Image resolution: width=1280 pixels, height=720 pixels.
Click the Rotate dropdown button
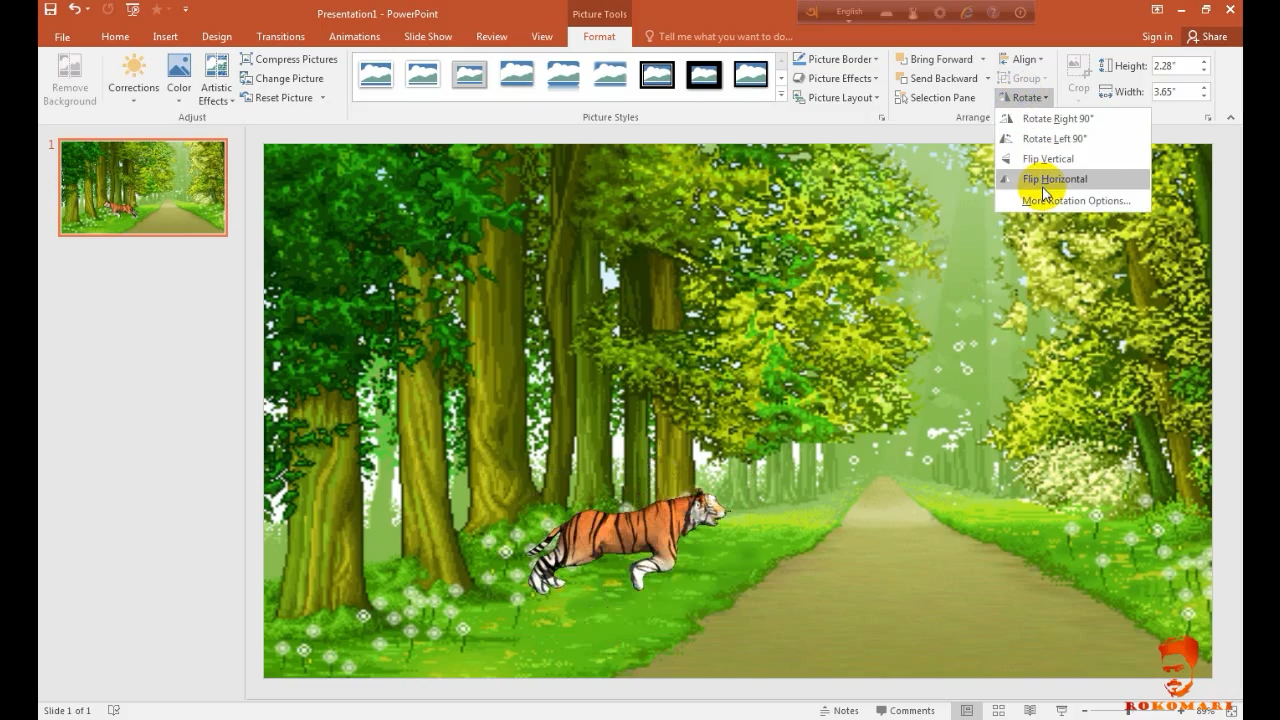click(x=1023, y=98)
